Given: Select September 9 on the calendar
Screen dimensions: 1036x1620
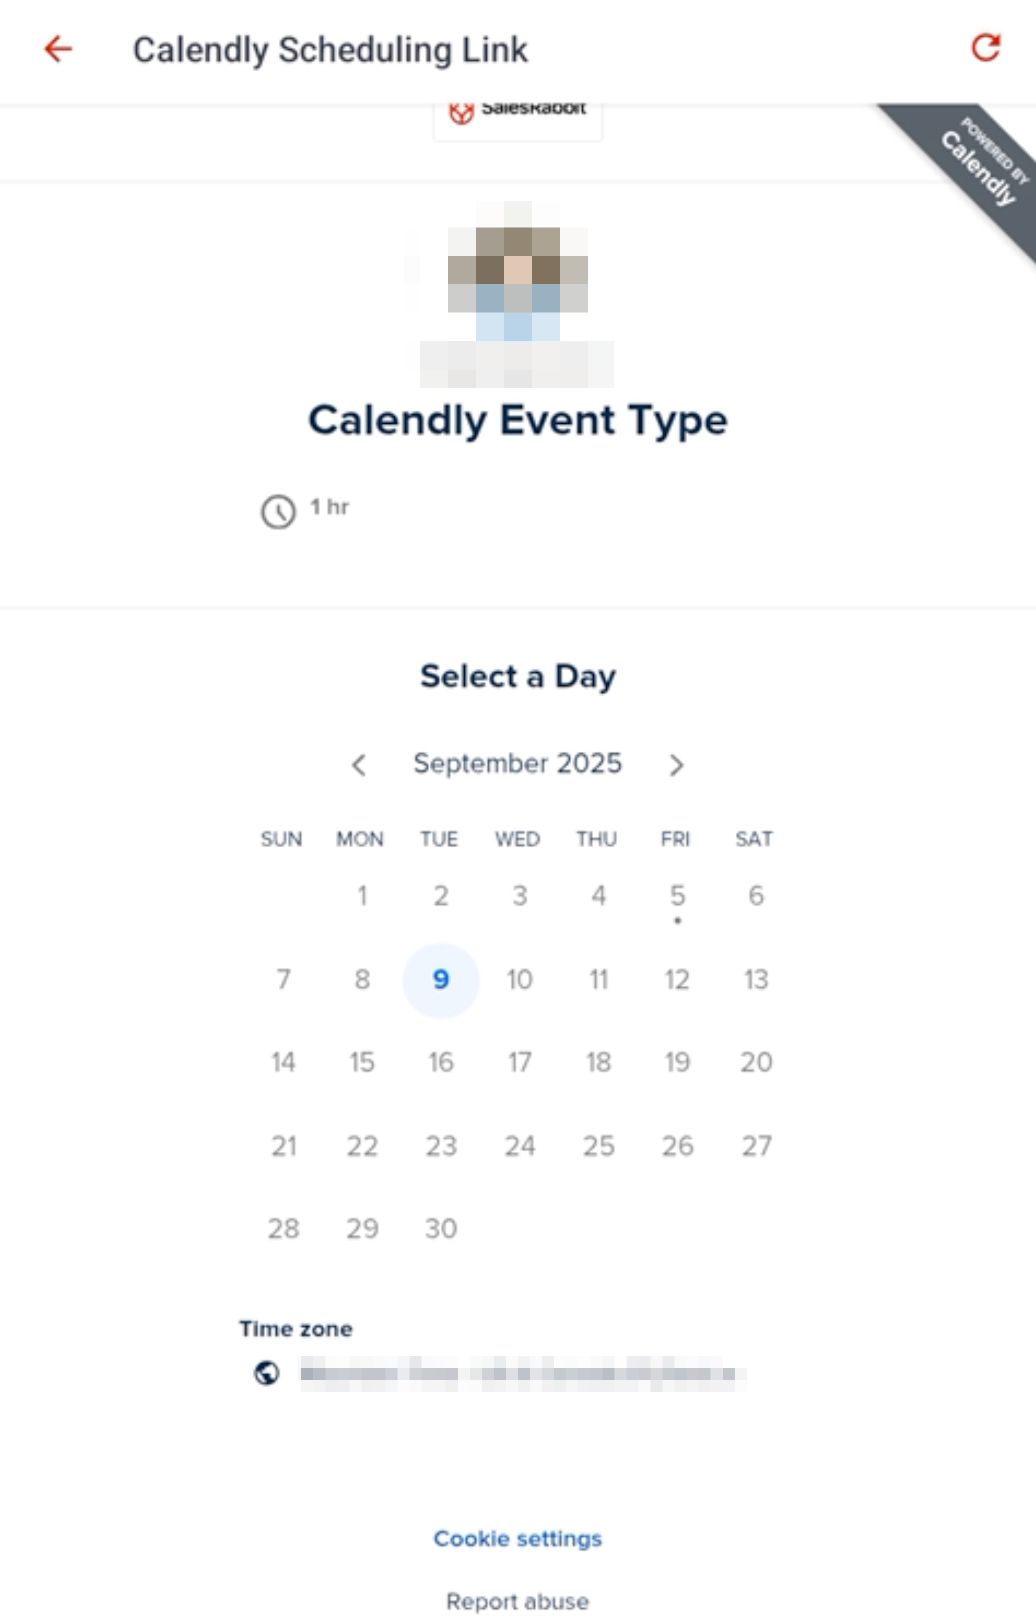Looking at the screenshot, I should click(441, 980).
